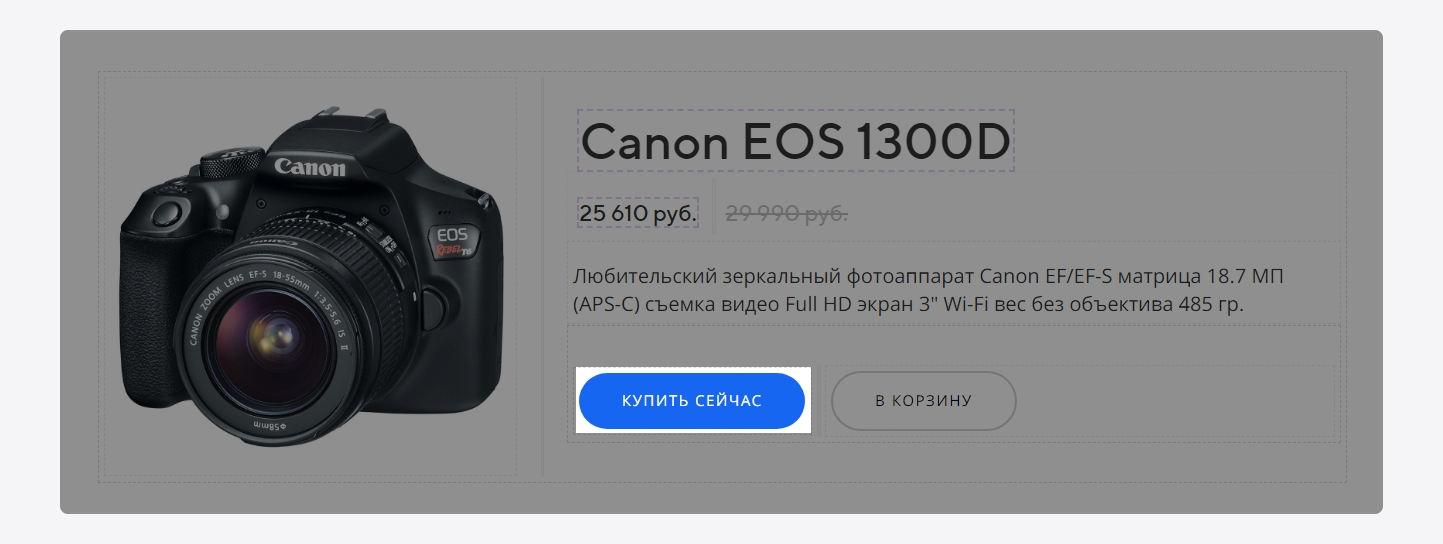This screenshot has width=1443, height=544.
Task: Select the current price 25 610 руб.
Action: click(638, 213)
